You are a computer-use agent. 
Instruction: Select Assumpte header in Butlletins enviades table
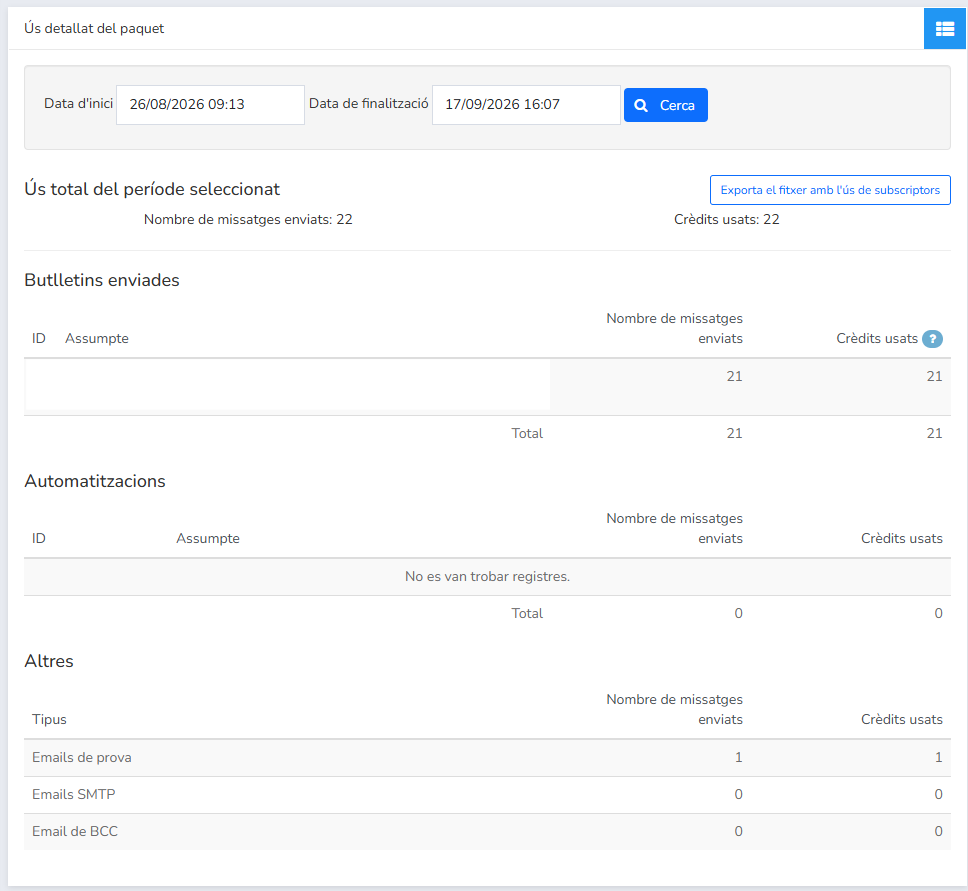pos(97,338)
